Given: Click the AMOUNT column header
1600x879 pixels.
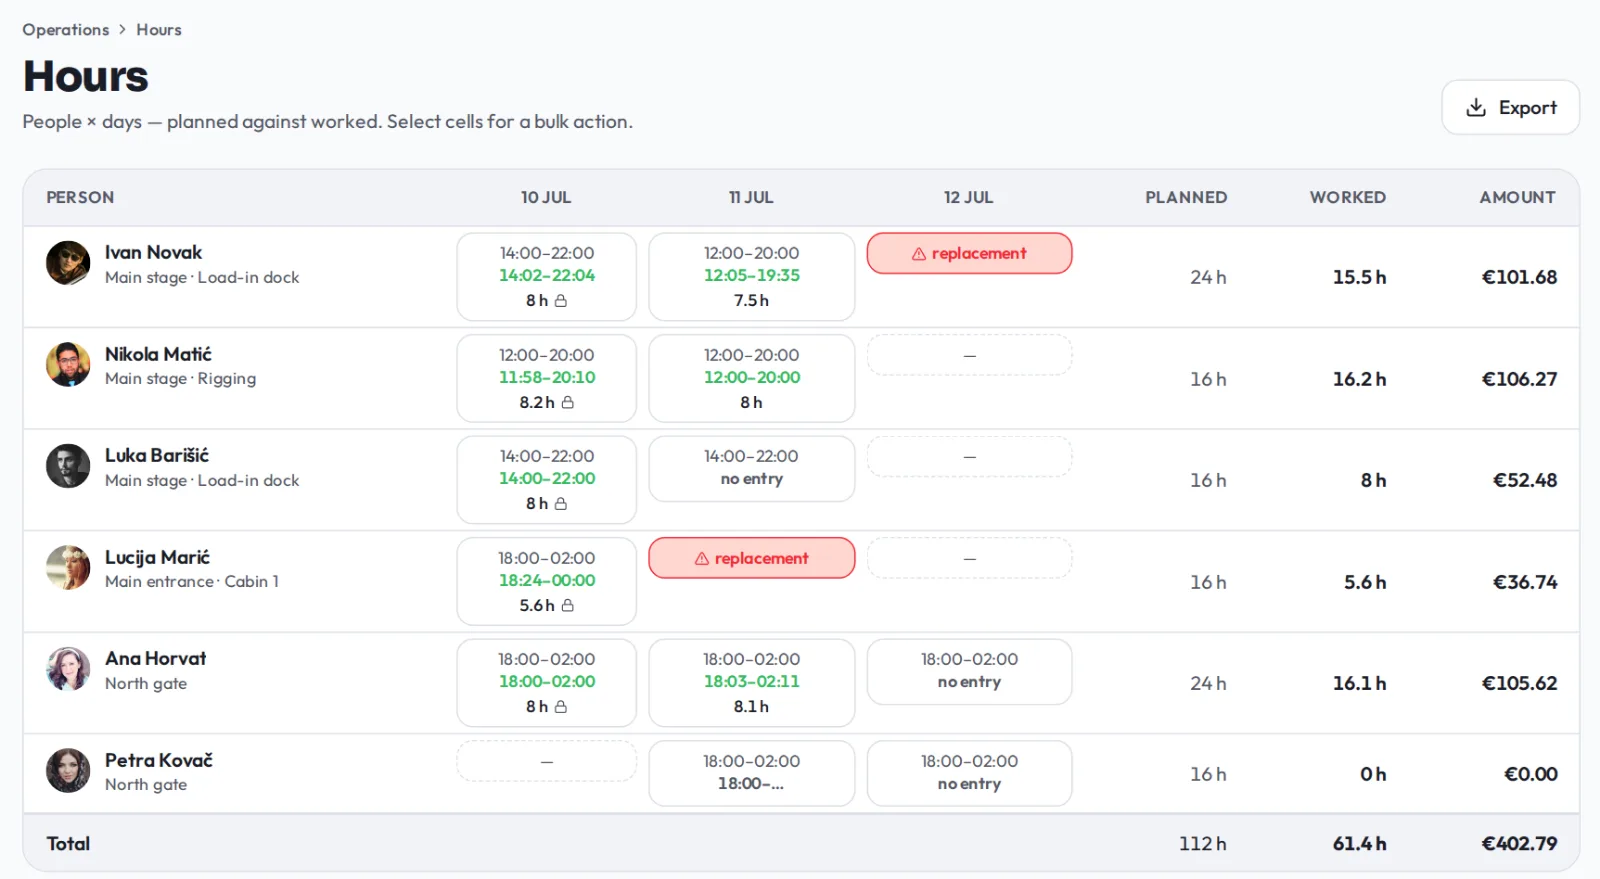Looking at the screenshot, I should pyautogui.click(x=1518, y=197).
